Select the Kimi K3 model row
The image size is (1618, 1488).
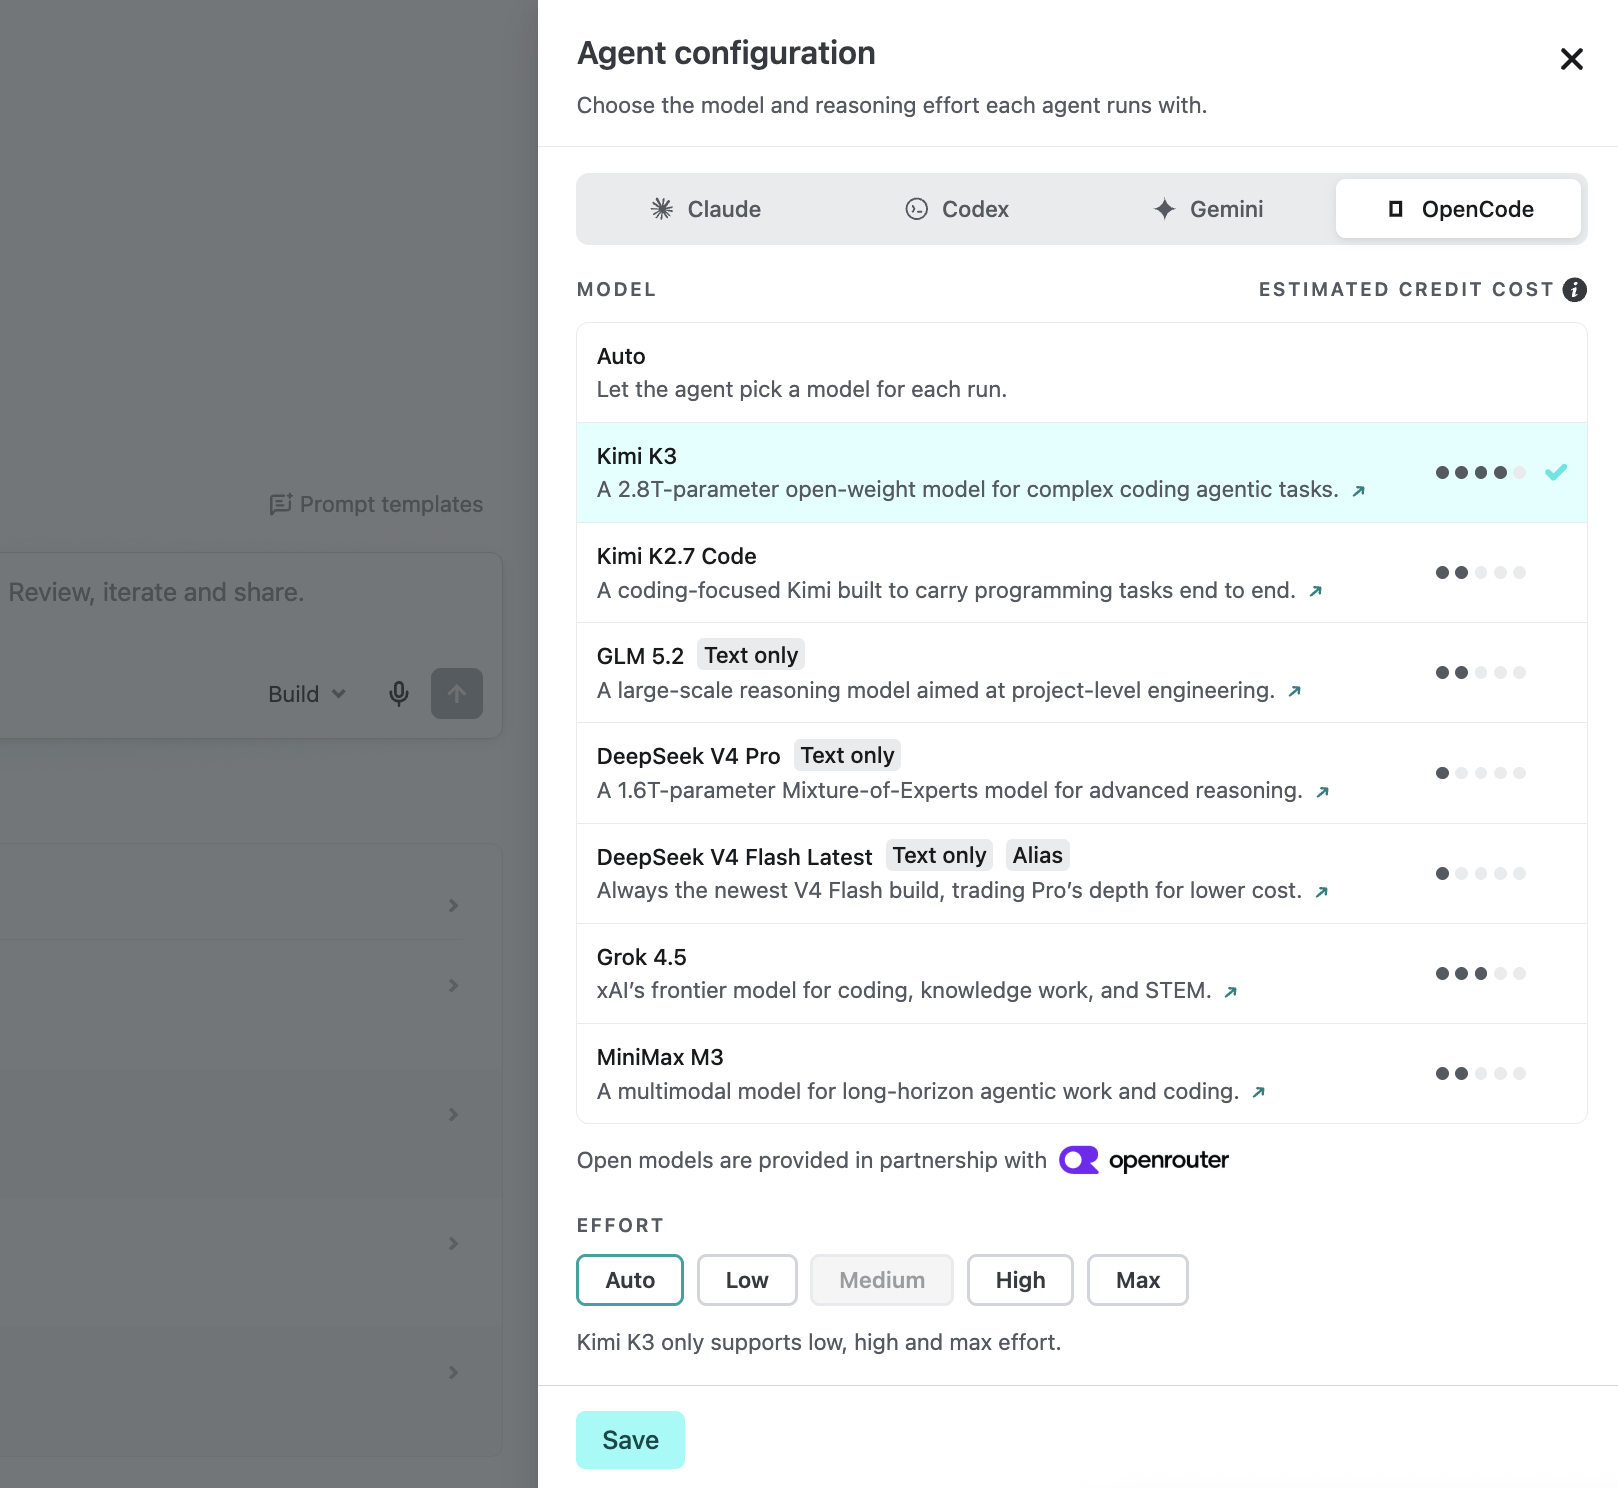(x=1082, y=473)
